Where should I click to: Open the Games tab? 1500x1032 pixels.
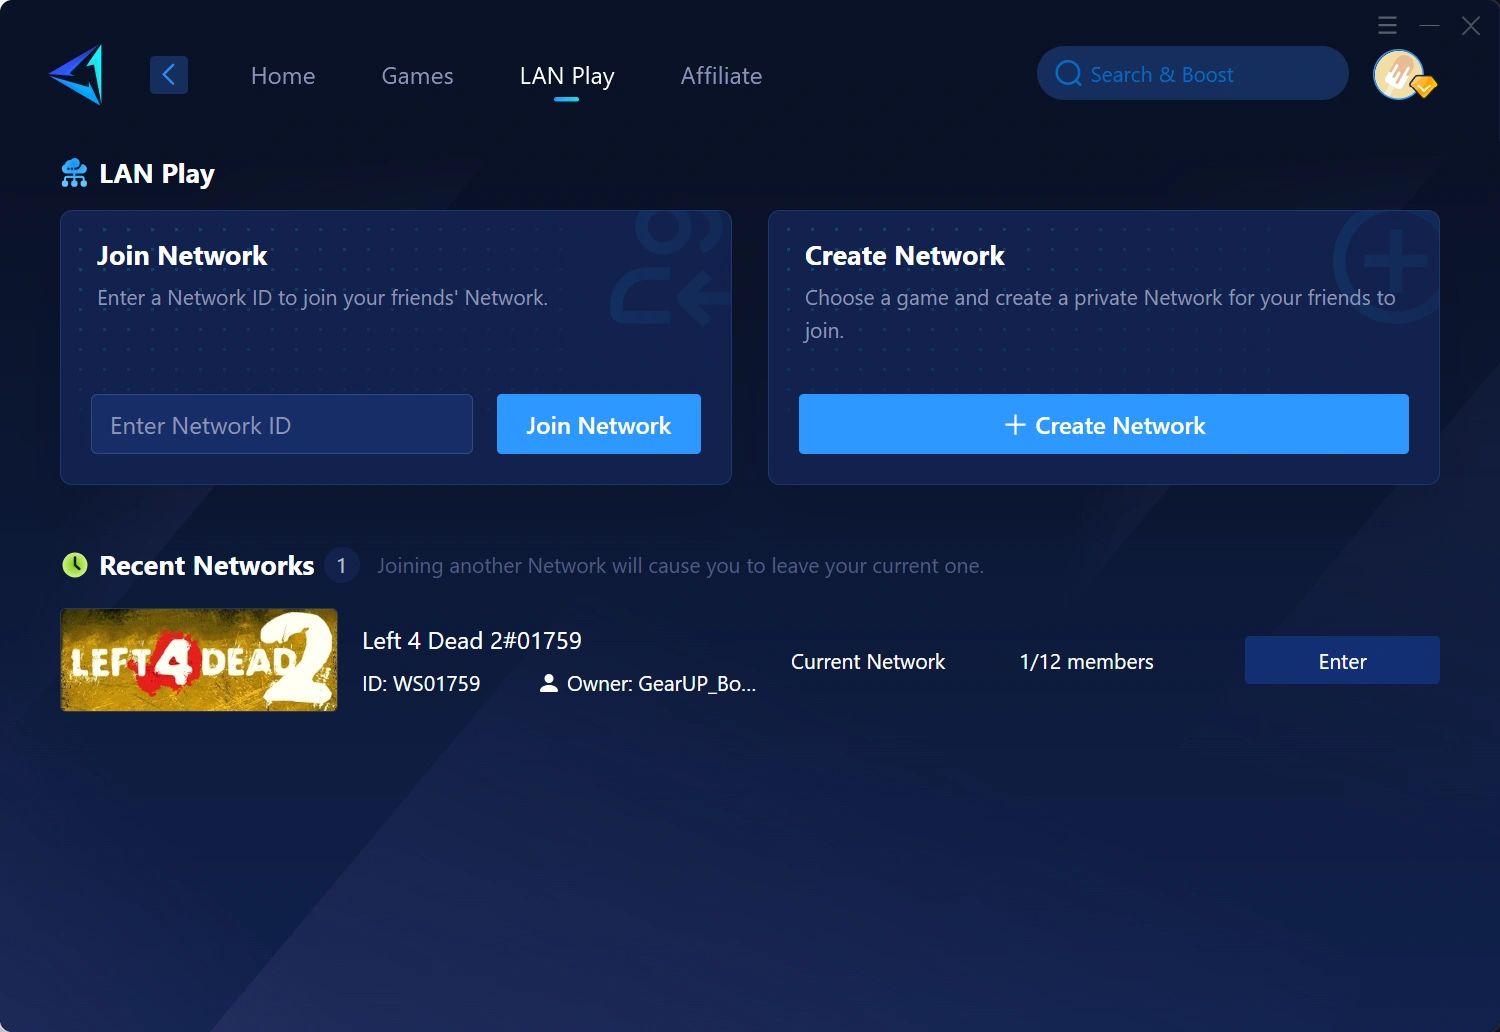(417, 76)
